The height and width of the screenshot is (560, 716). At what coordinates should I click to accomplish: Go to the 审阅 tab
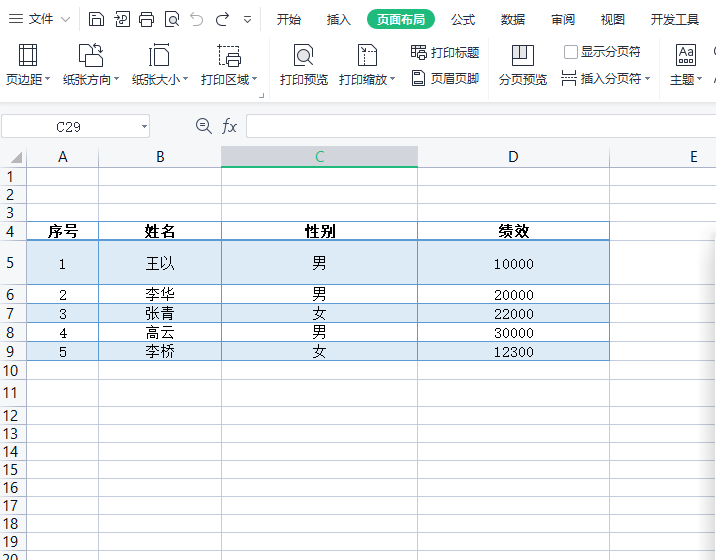click(563, 19)
